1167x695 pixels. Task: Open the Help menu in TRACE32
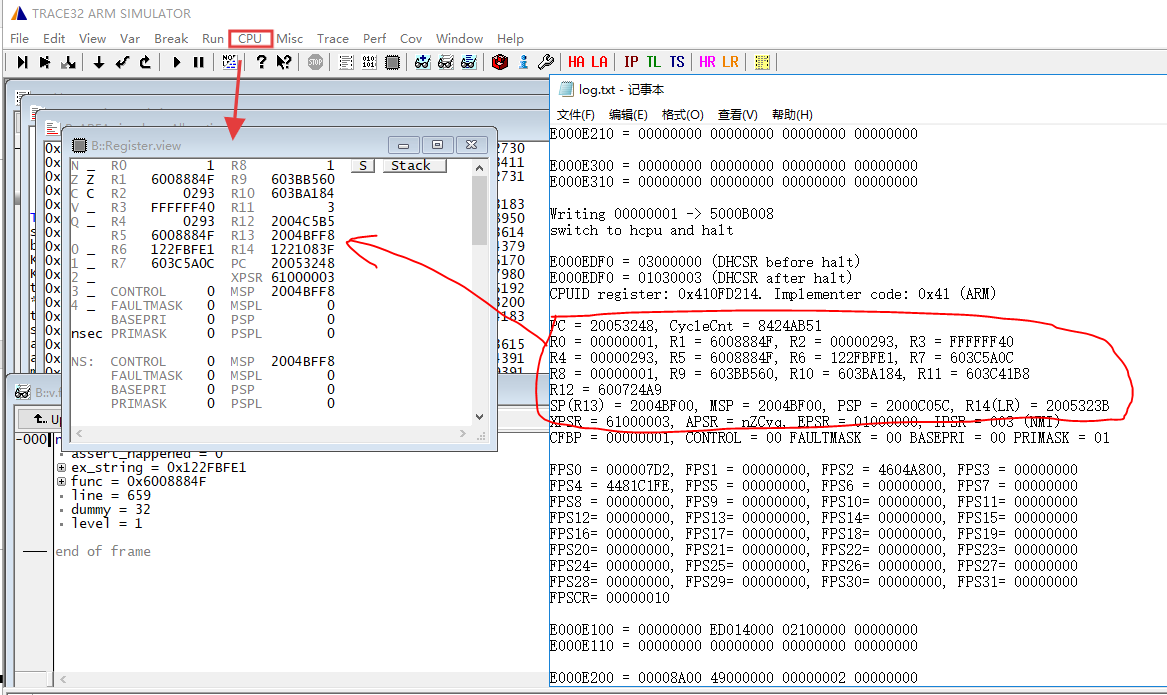click(x=511, y=39)
